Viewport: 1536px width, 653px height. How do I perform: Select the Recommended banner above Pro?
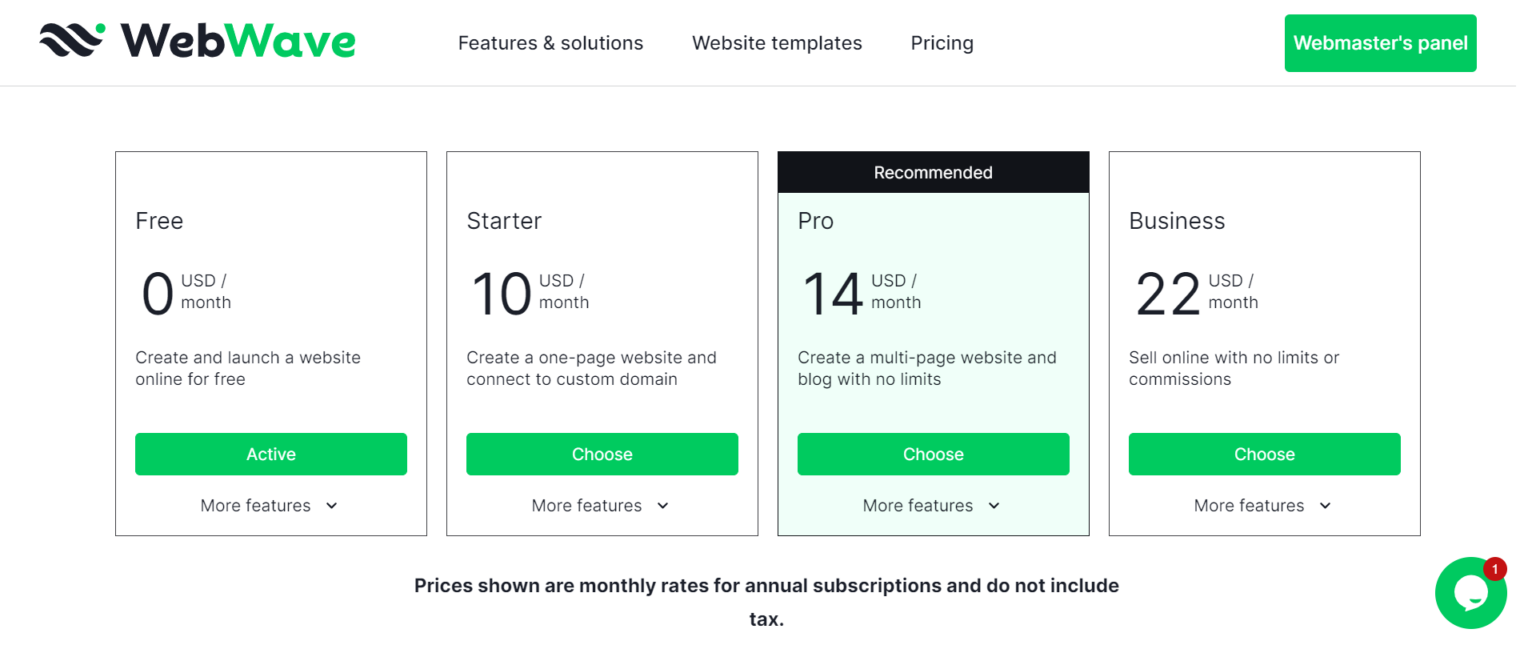point(933,171)
